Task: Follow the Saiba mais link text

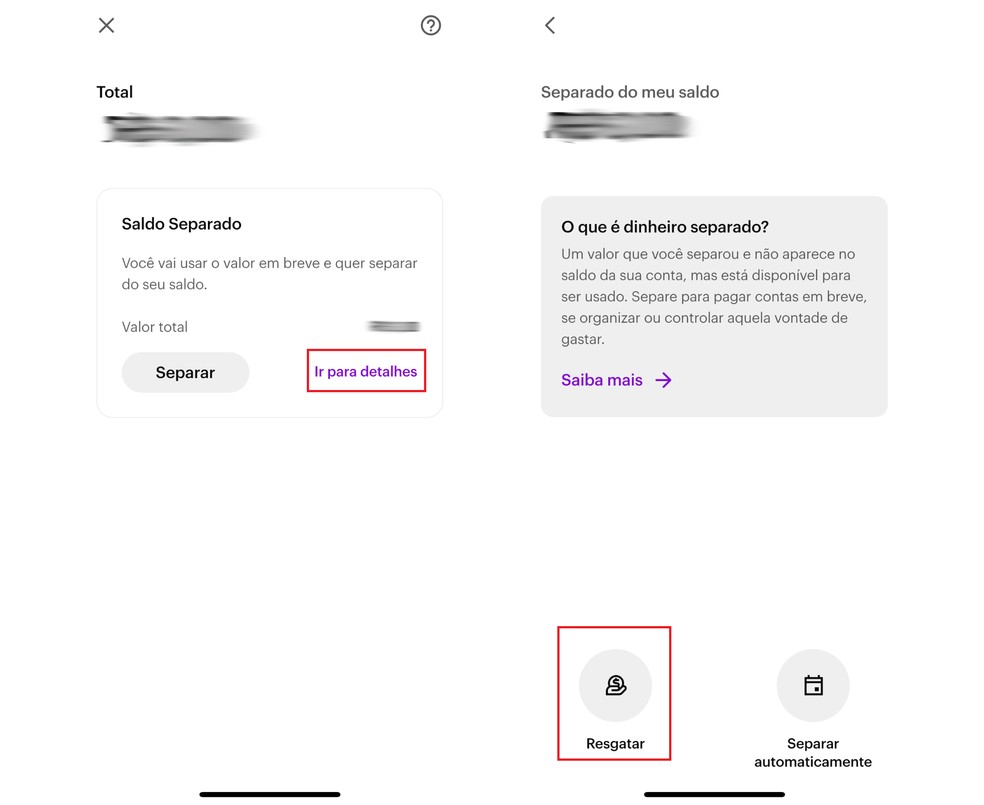Action: [602, 380]
